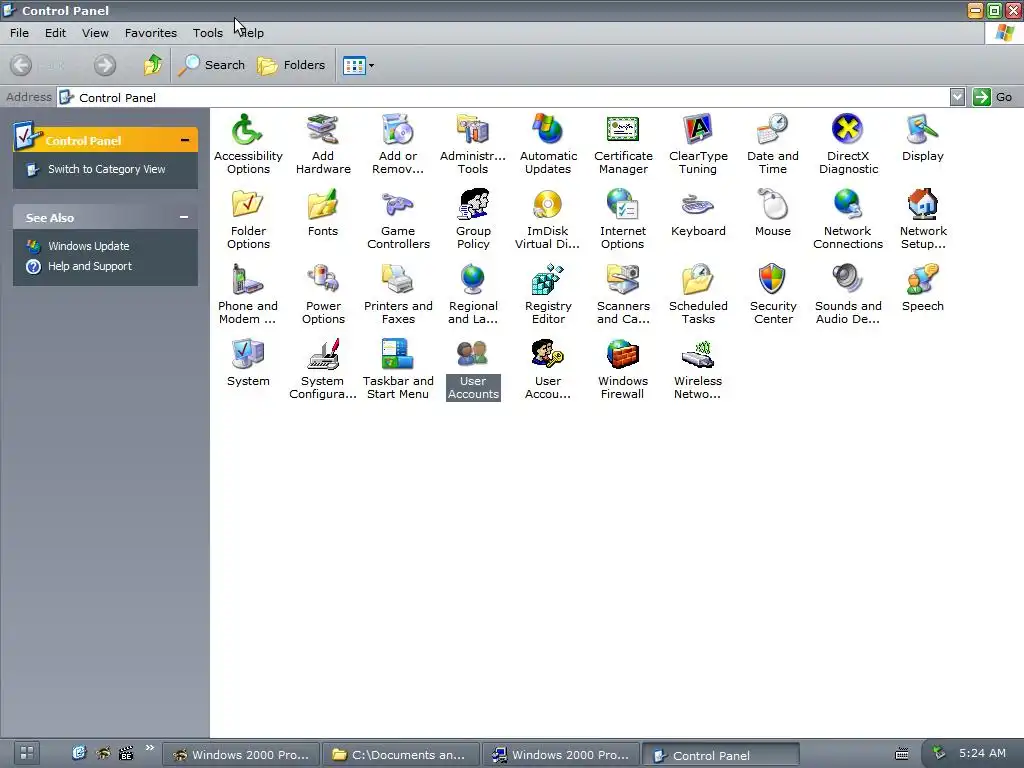Image resolution: width=1024 pixels, height=768 pixels.
Task: Open System Configuration utility icon
Action: pos(323,369)
